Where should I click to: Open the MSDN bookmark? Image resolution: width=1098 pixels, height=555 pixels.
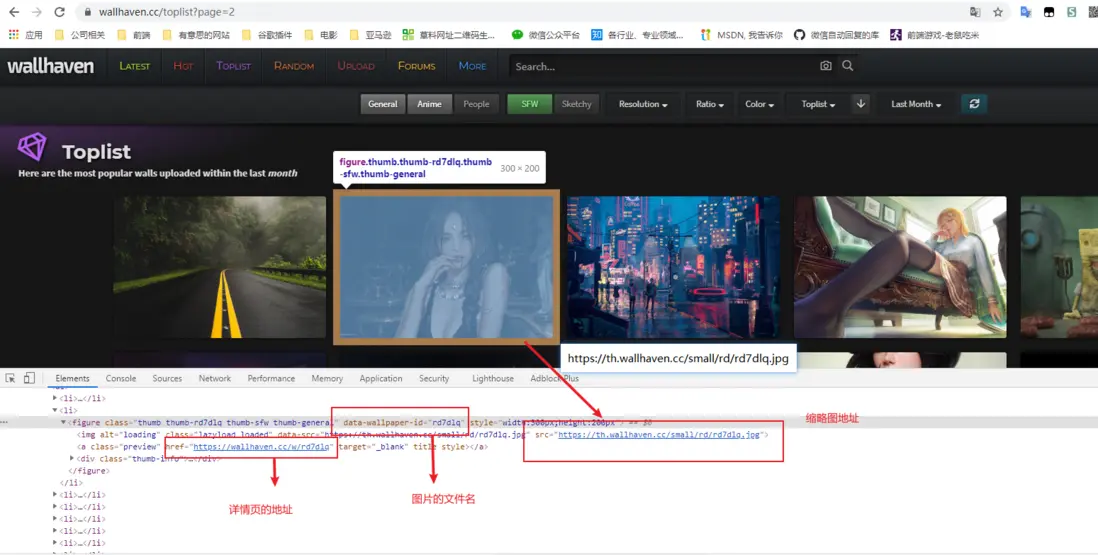(x=742, y=34)
